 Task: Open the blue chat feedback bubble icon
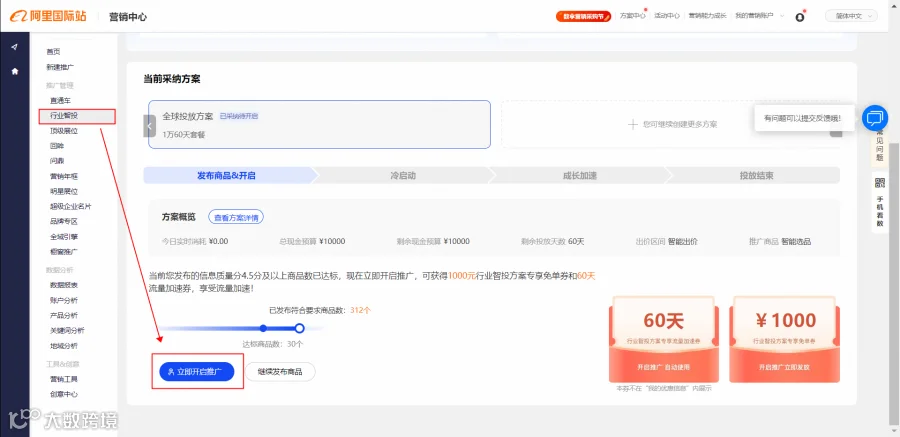pos(874,118)
